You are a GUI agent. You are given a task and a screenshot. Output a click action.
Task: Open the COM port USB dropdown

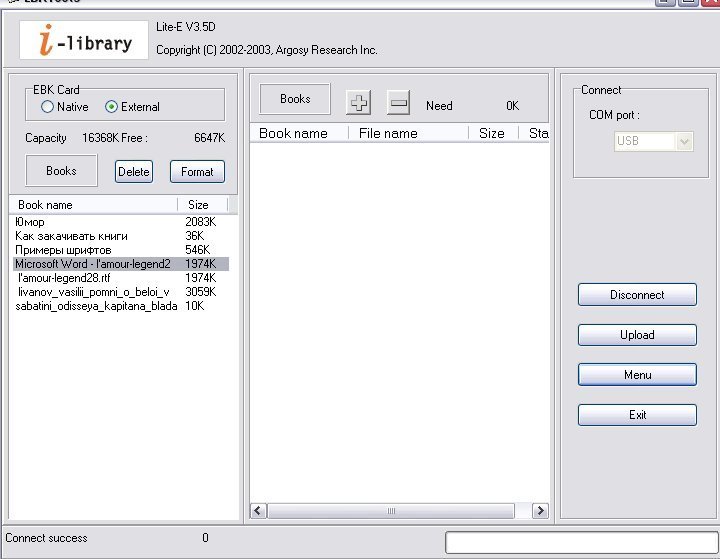tap(653, 141)
